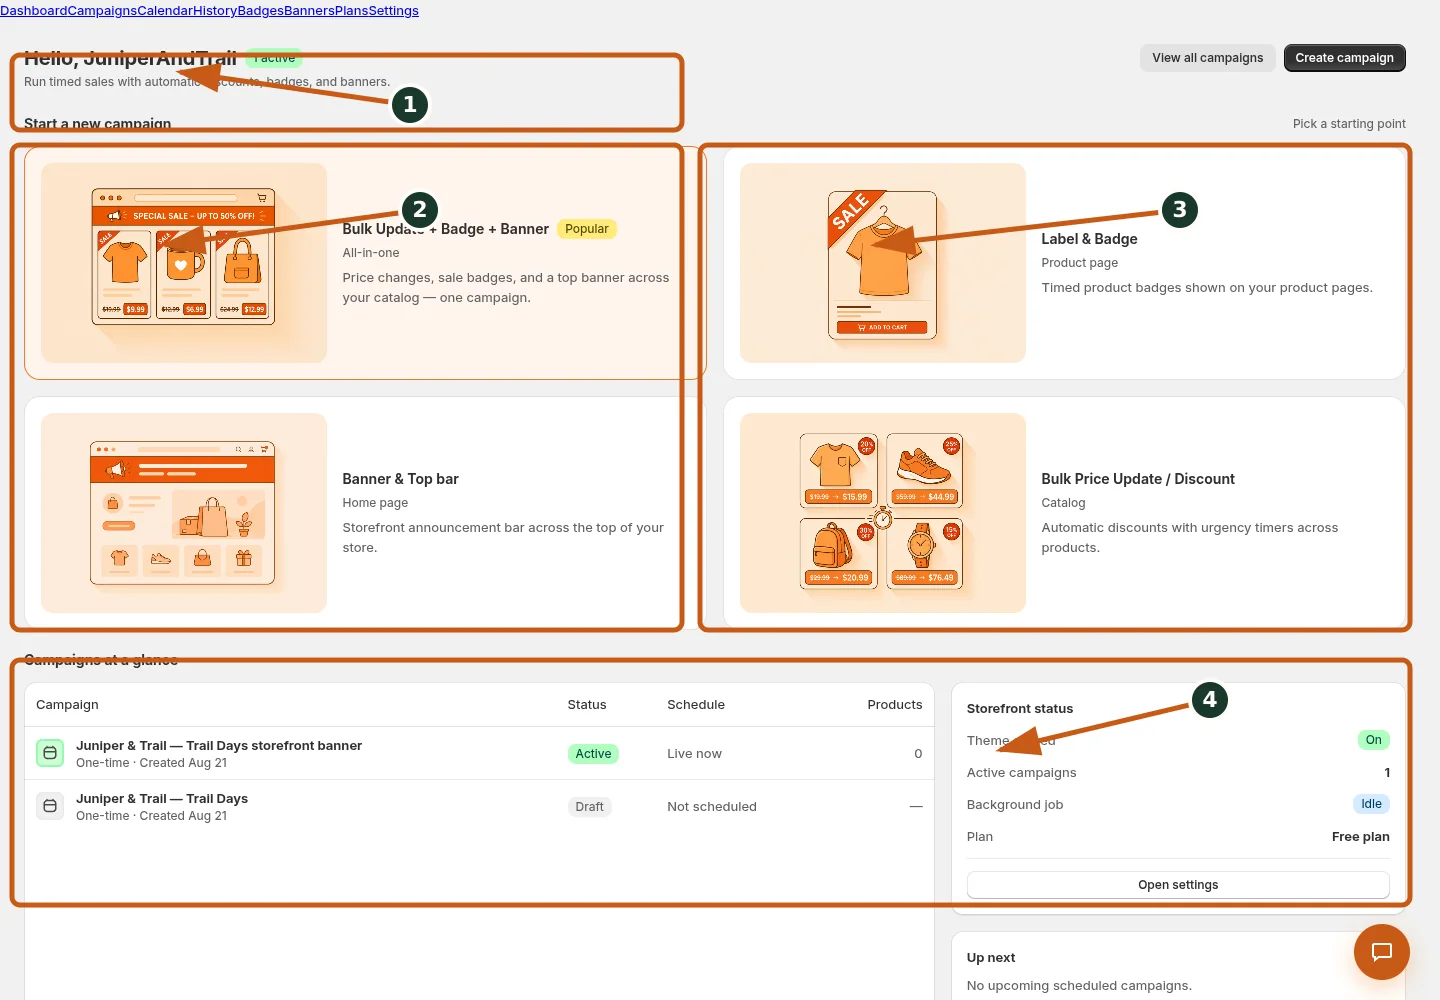
Task: Choose Bulk Price Update / Discount title
Action: click(1138, 479)
